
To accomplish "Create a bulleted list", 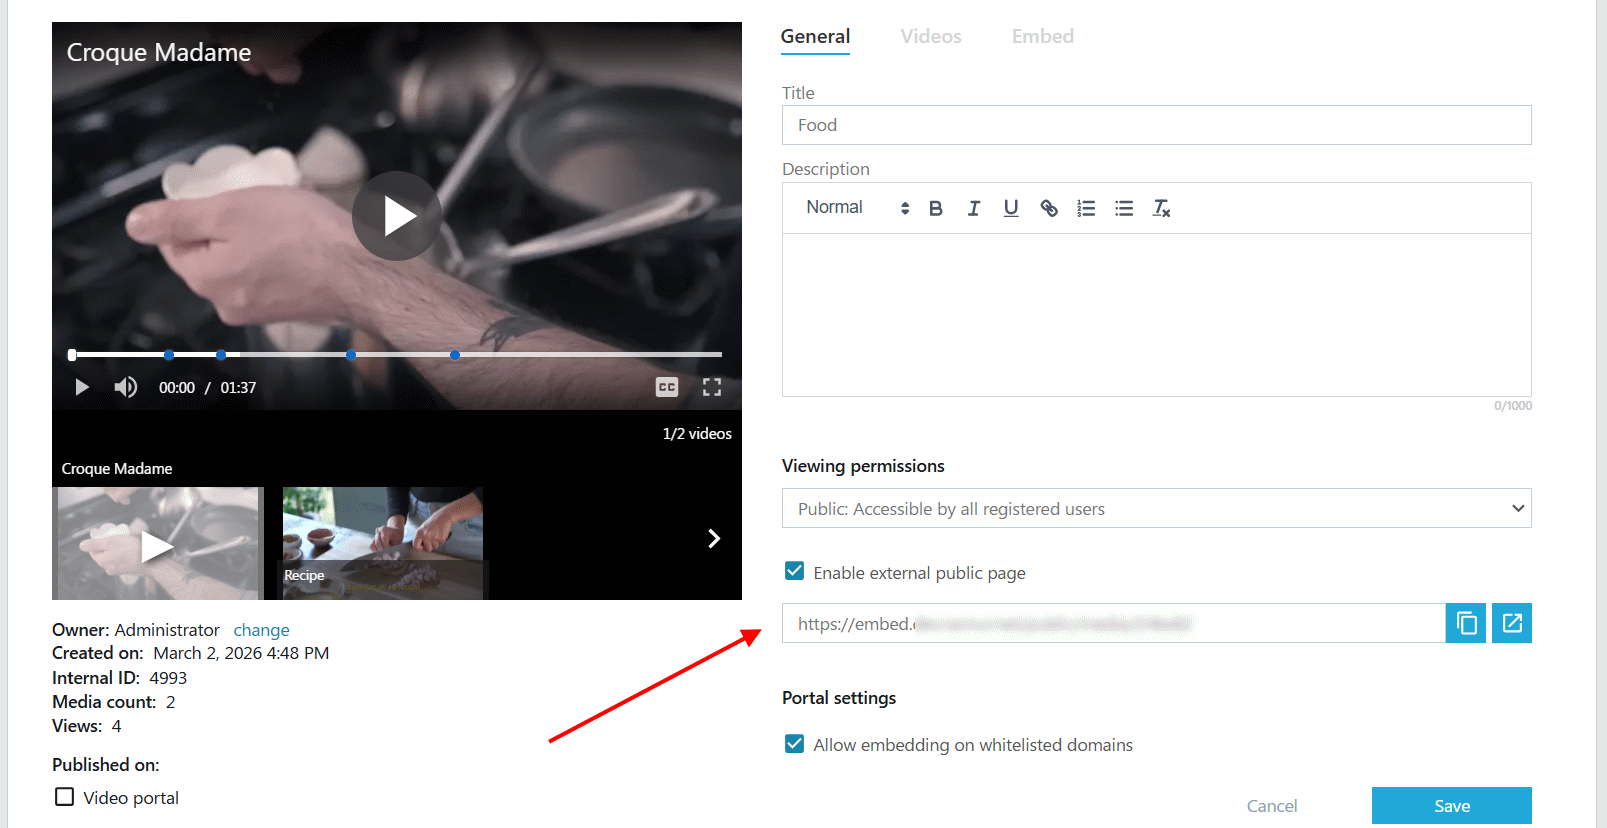I will coord(1124,208).
